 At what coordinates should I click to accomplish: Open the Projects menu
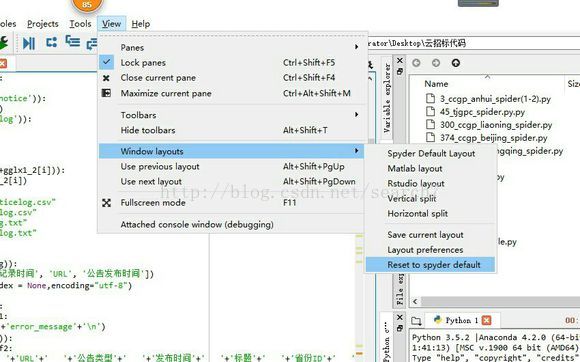(x=43, y=24)
